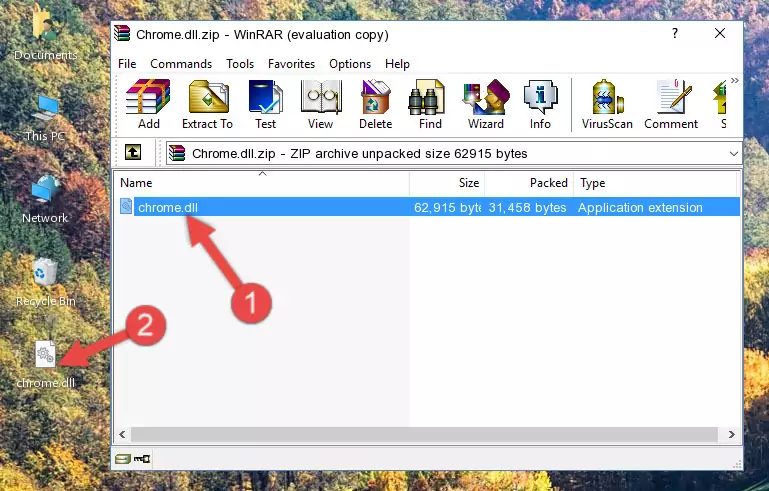Run the Test archive tool

click(265, 104)
